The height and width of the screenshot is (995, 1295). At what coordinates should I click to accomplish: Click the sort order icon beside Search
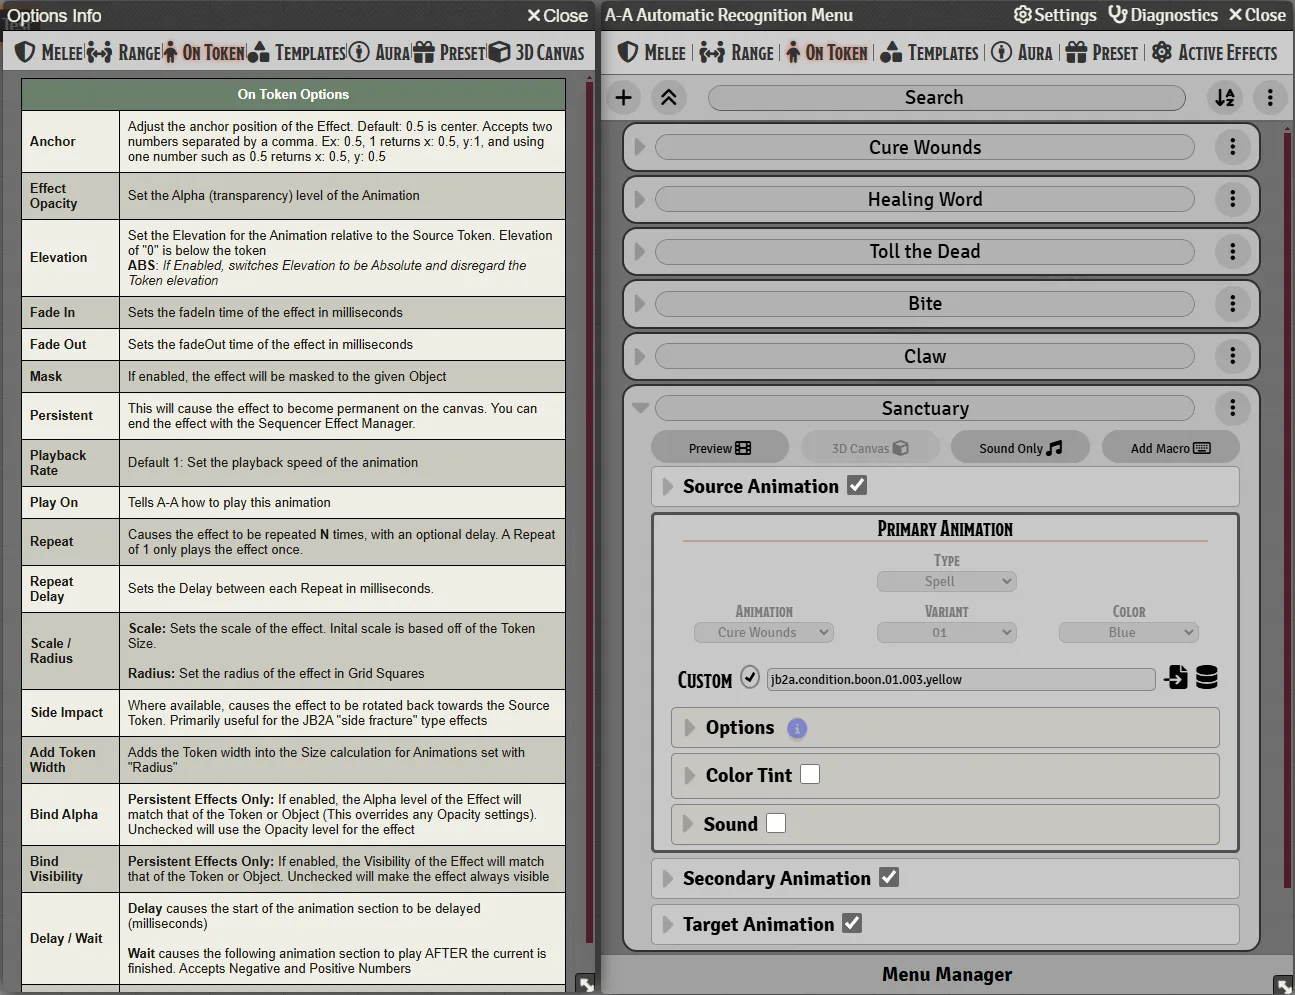click(x=1225, y=97)
